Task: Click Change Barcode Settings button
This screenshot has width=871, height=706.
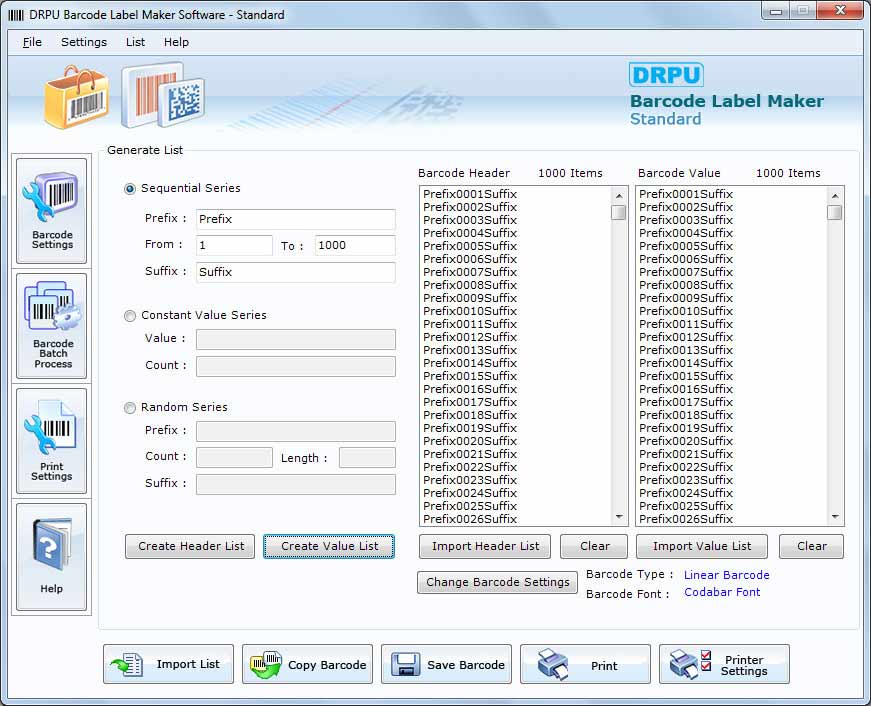Action: point(497,582)
